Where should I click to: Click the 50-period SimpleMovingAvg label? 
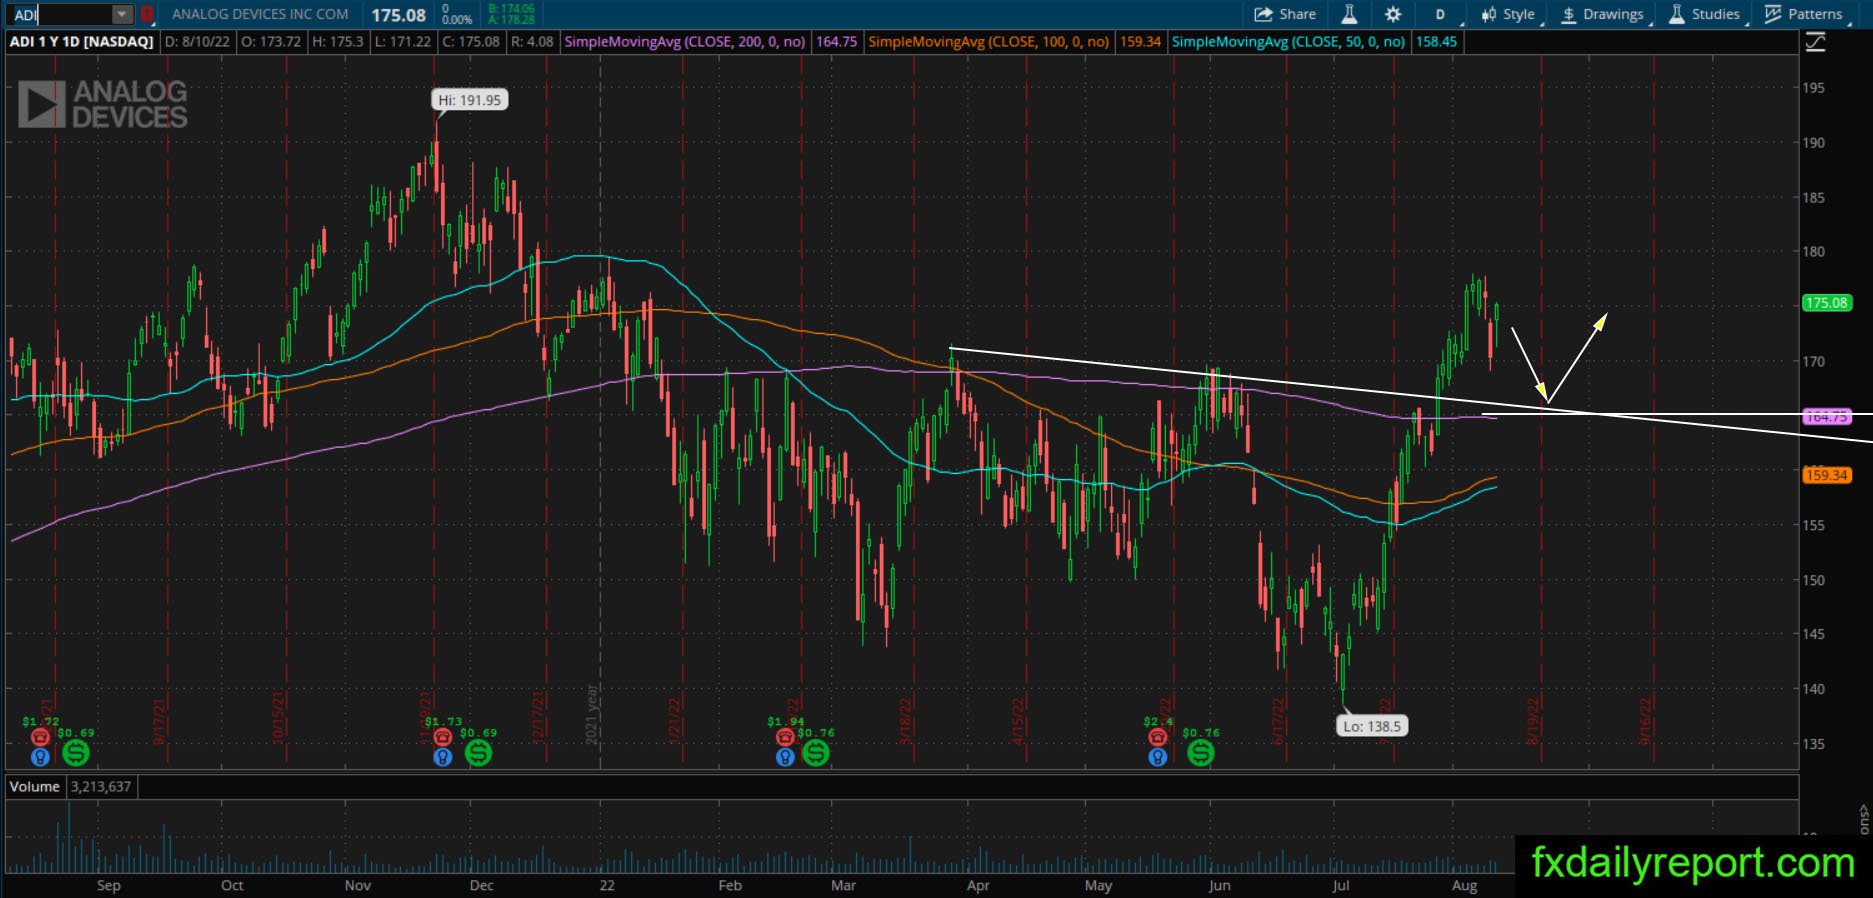pos(1288,42)
